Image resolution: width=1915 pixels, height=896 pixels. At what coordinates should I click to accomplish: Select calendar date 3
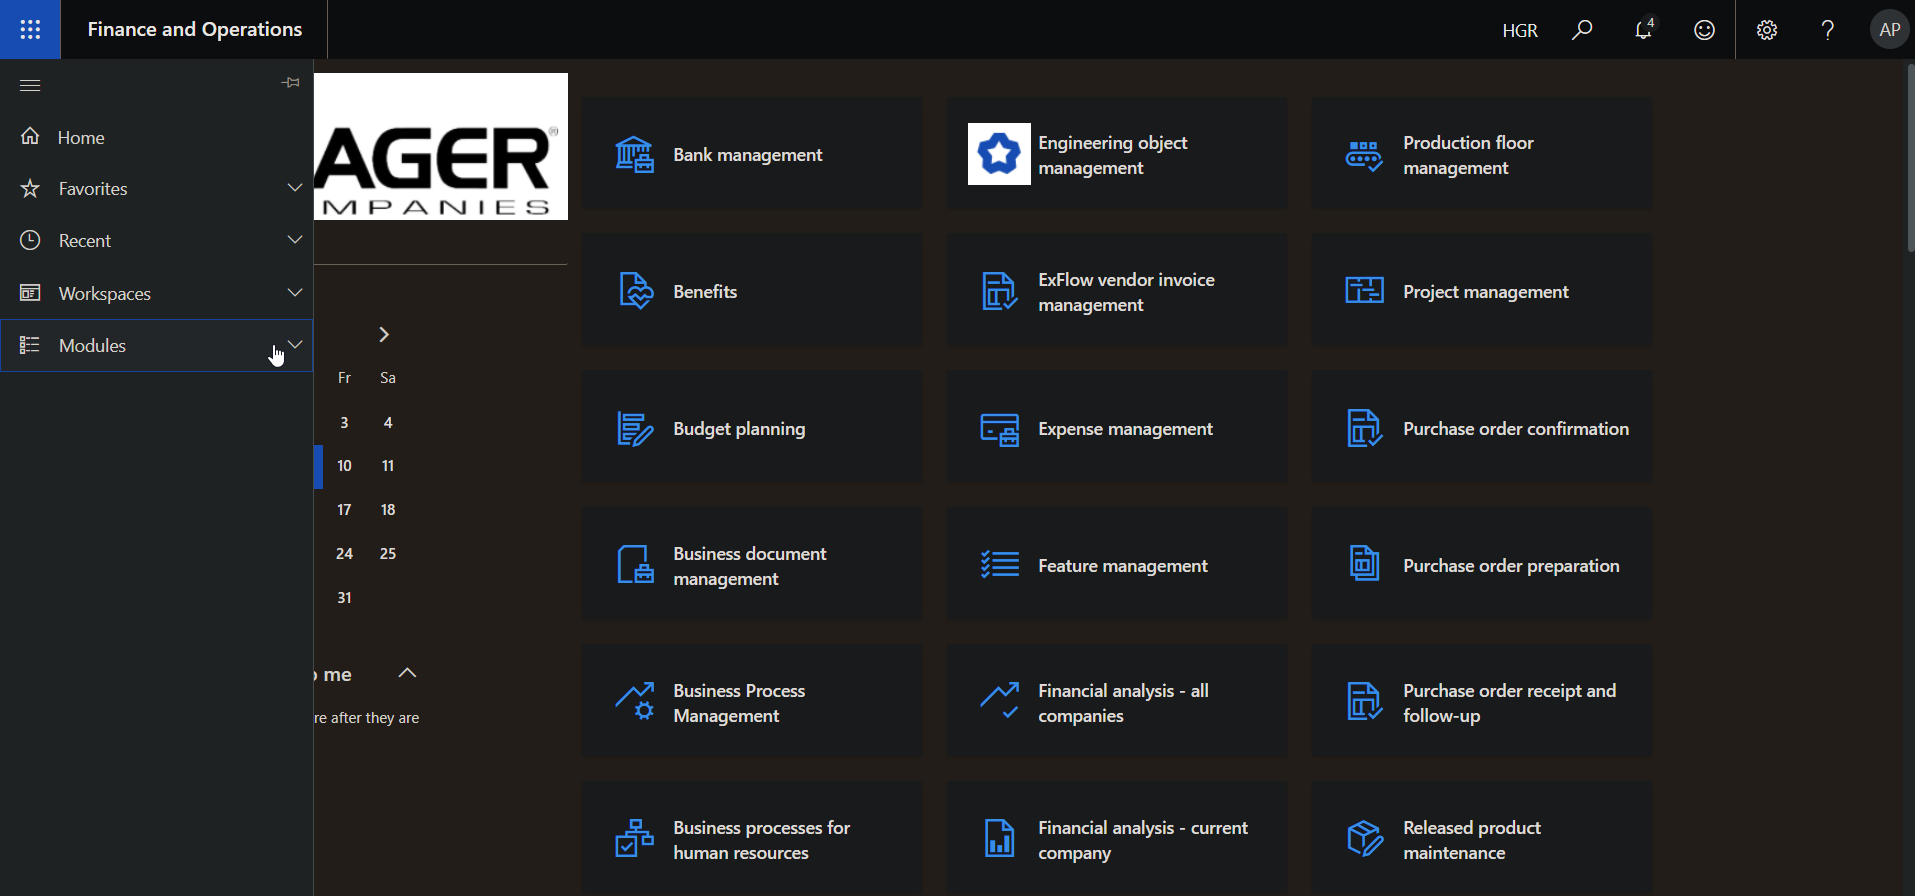(x=344, y=422)
